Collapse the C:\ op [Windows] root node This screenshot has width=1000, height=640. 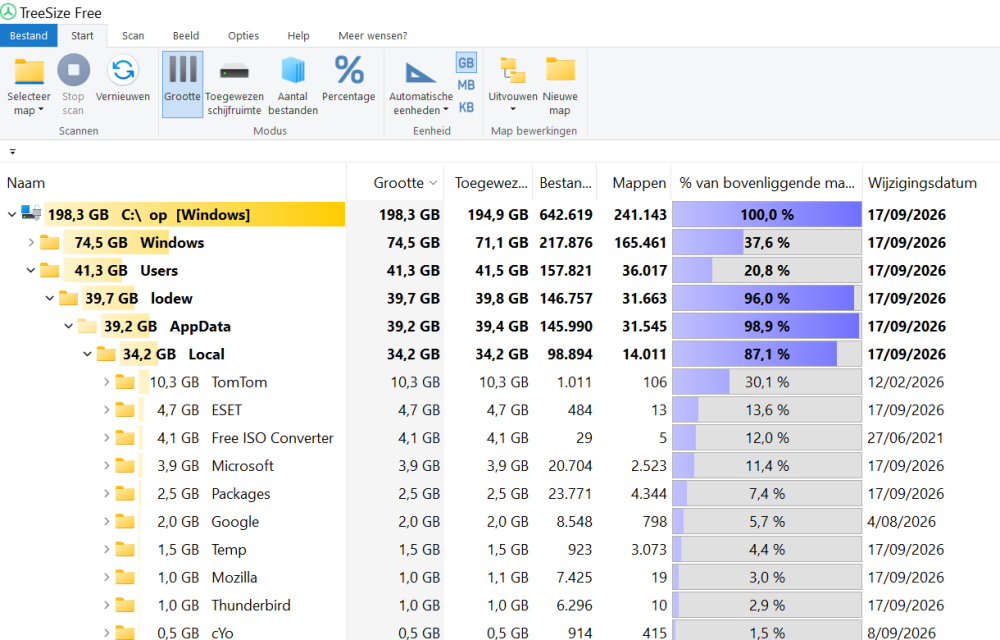click(x=11, y=214)
